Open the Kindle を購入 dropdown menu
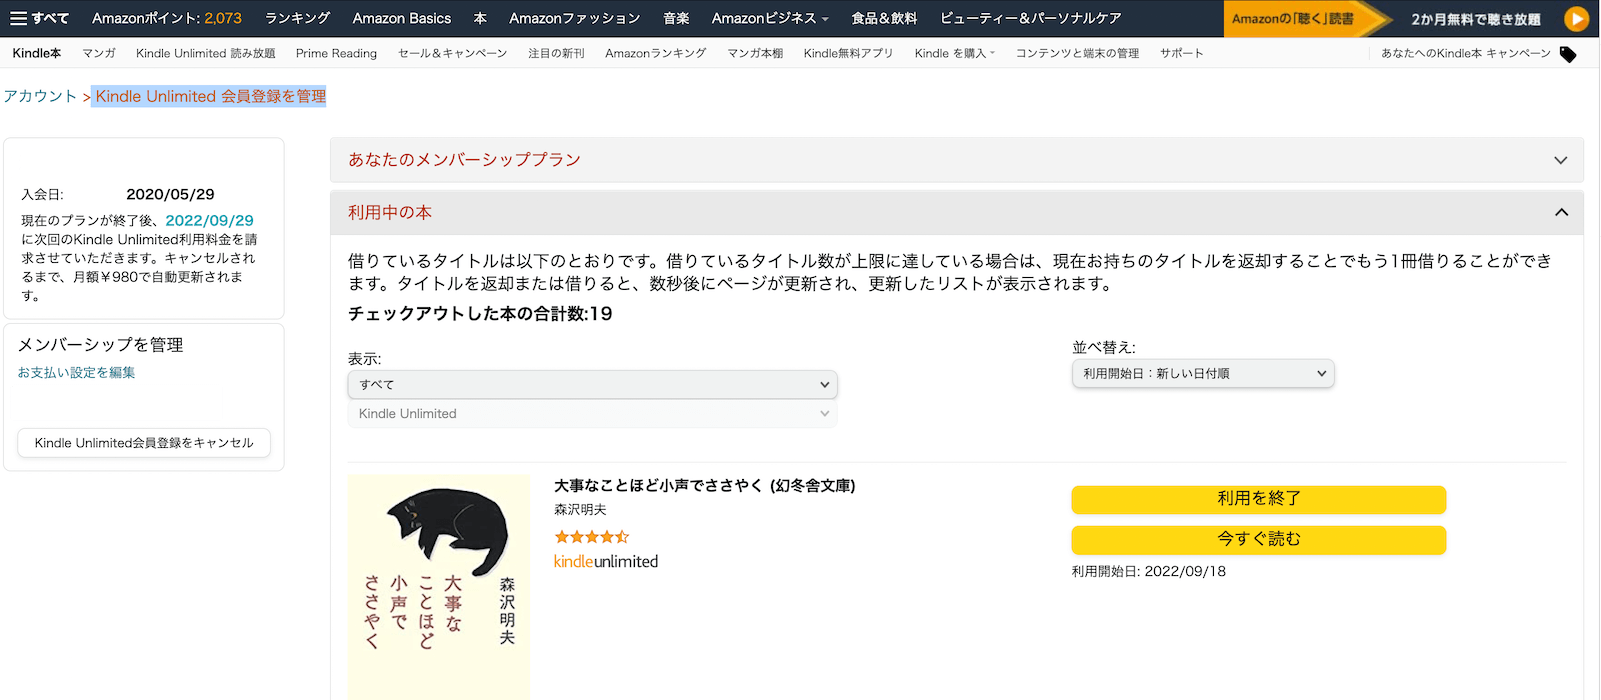 (x=955, y=53)
